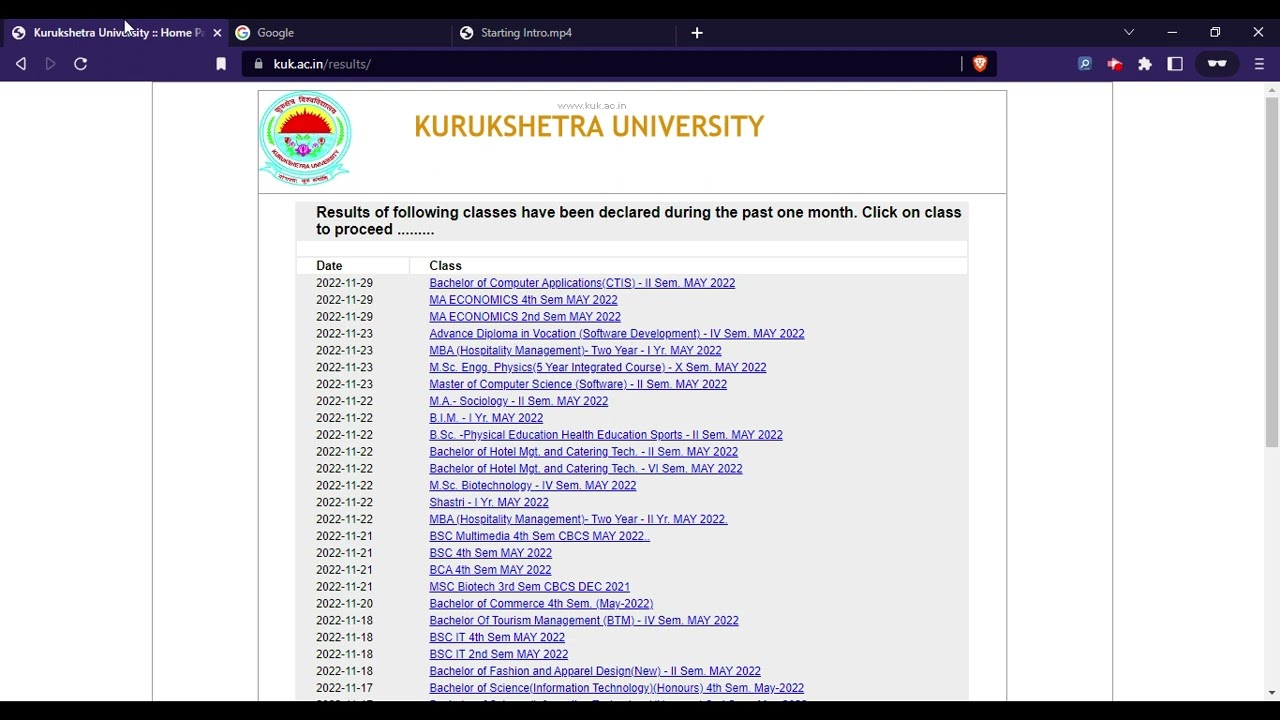Toggle the sidebar panel icon

pos(1176,64)
